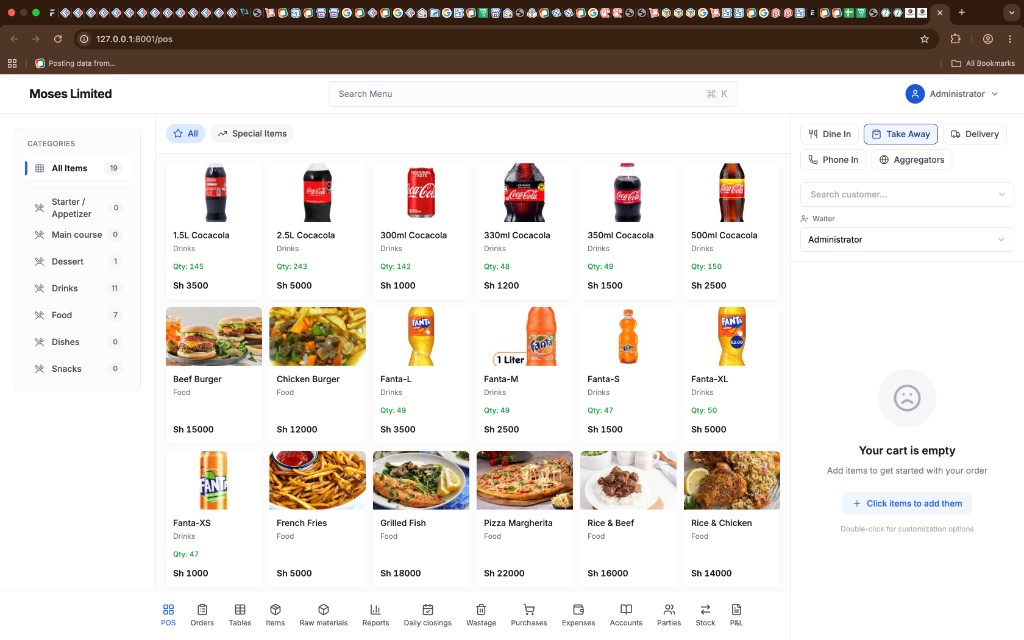Click the Moses Limited brand title
This screenshot has height=640, width=1024.
click(x=71, y=94)
